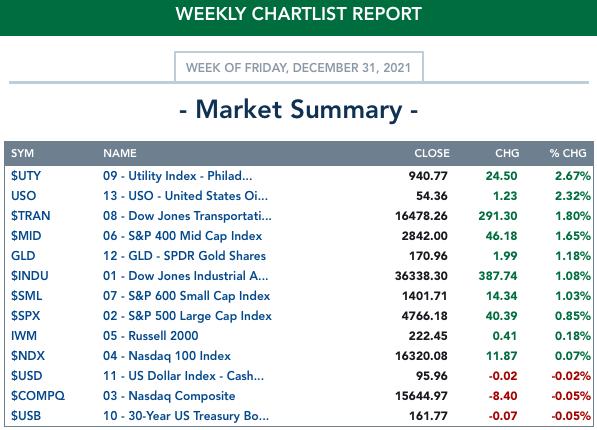Click the CLOSE column header
597x430 pixels.
[432, 153]
